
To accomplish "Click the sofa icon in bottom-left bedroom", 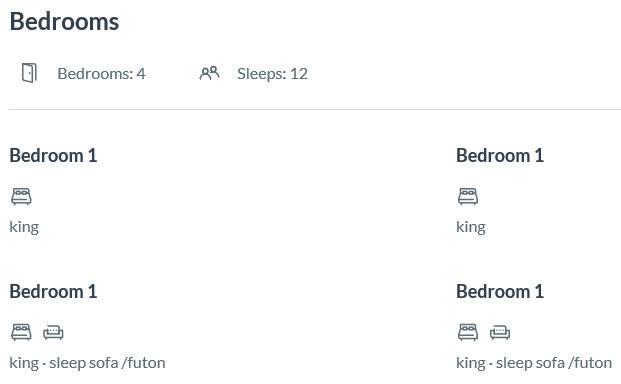I will pos(53,333).
